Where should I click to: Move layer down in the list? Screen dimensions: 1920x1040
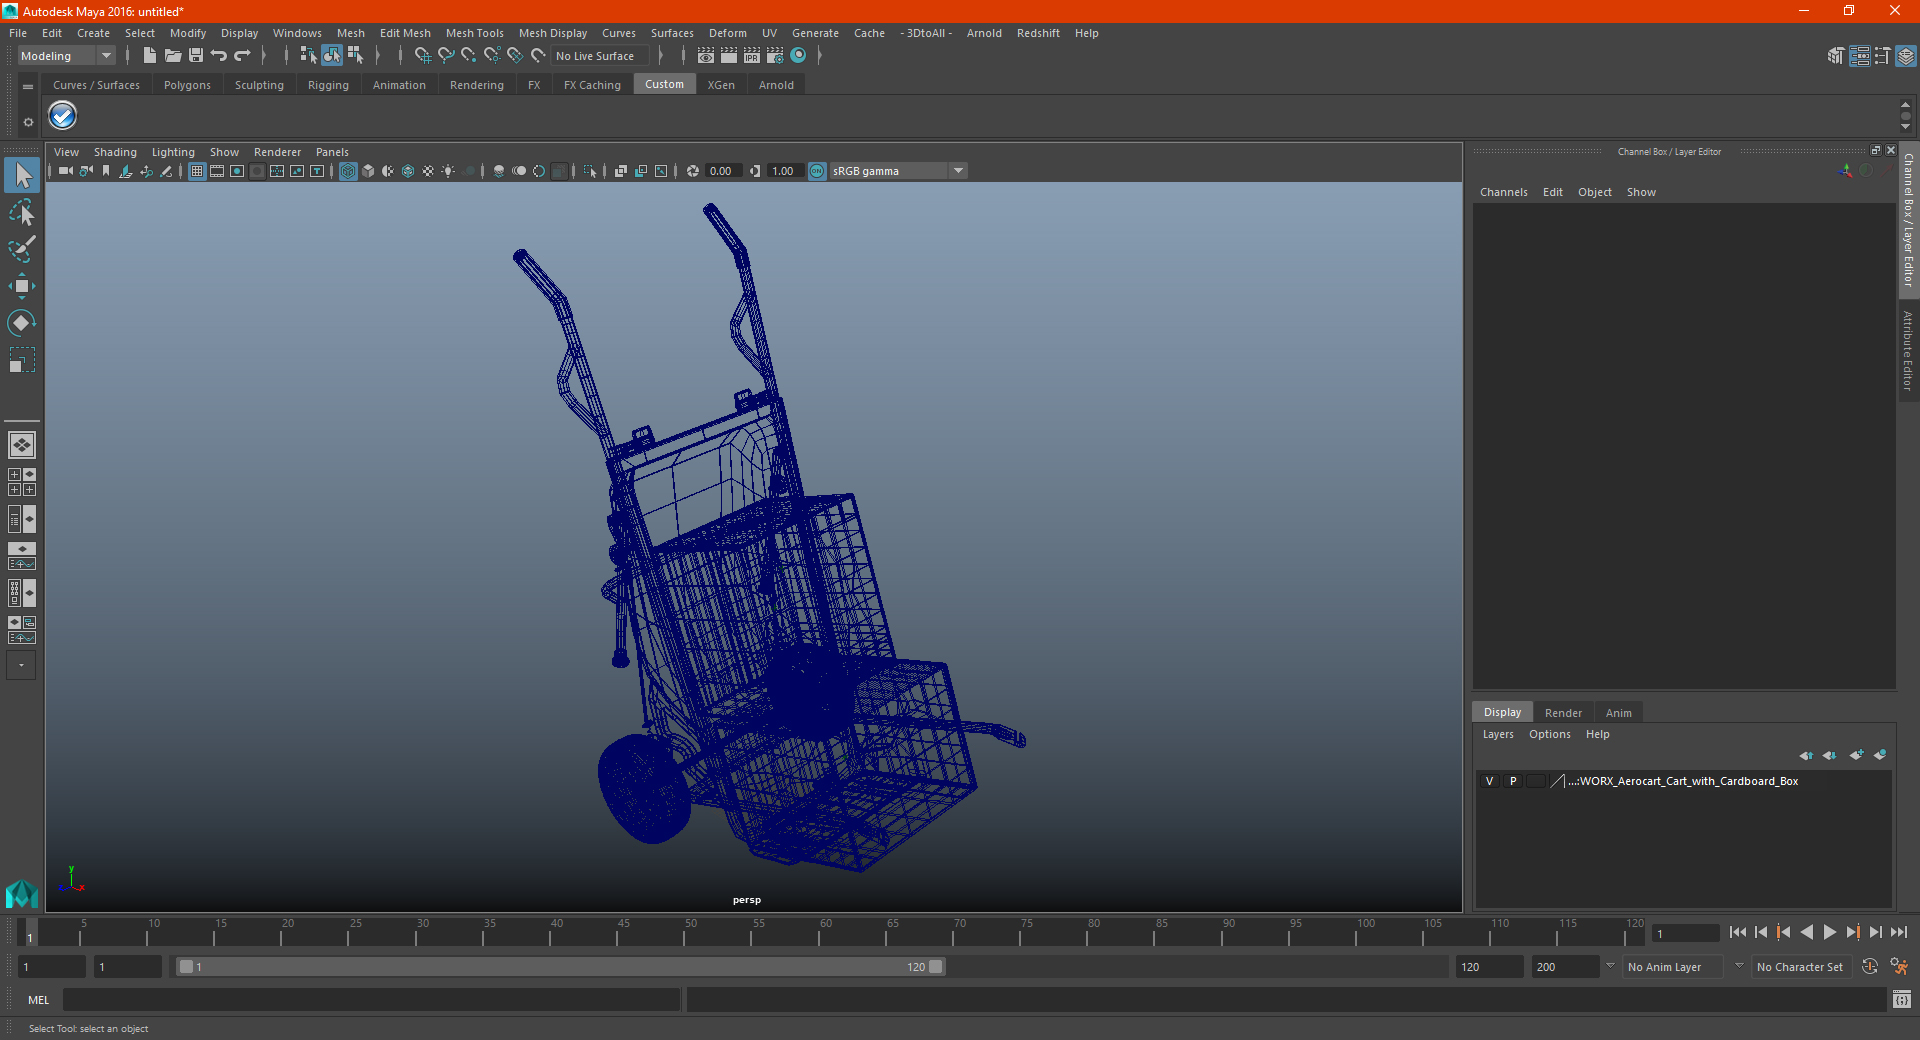coord(1830,755)
